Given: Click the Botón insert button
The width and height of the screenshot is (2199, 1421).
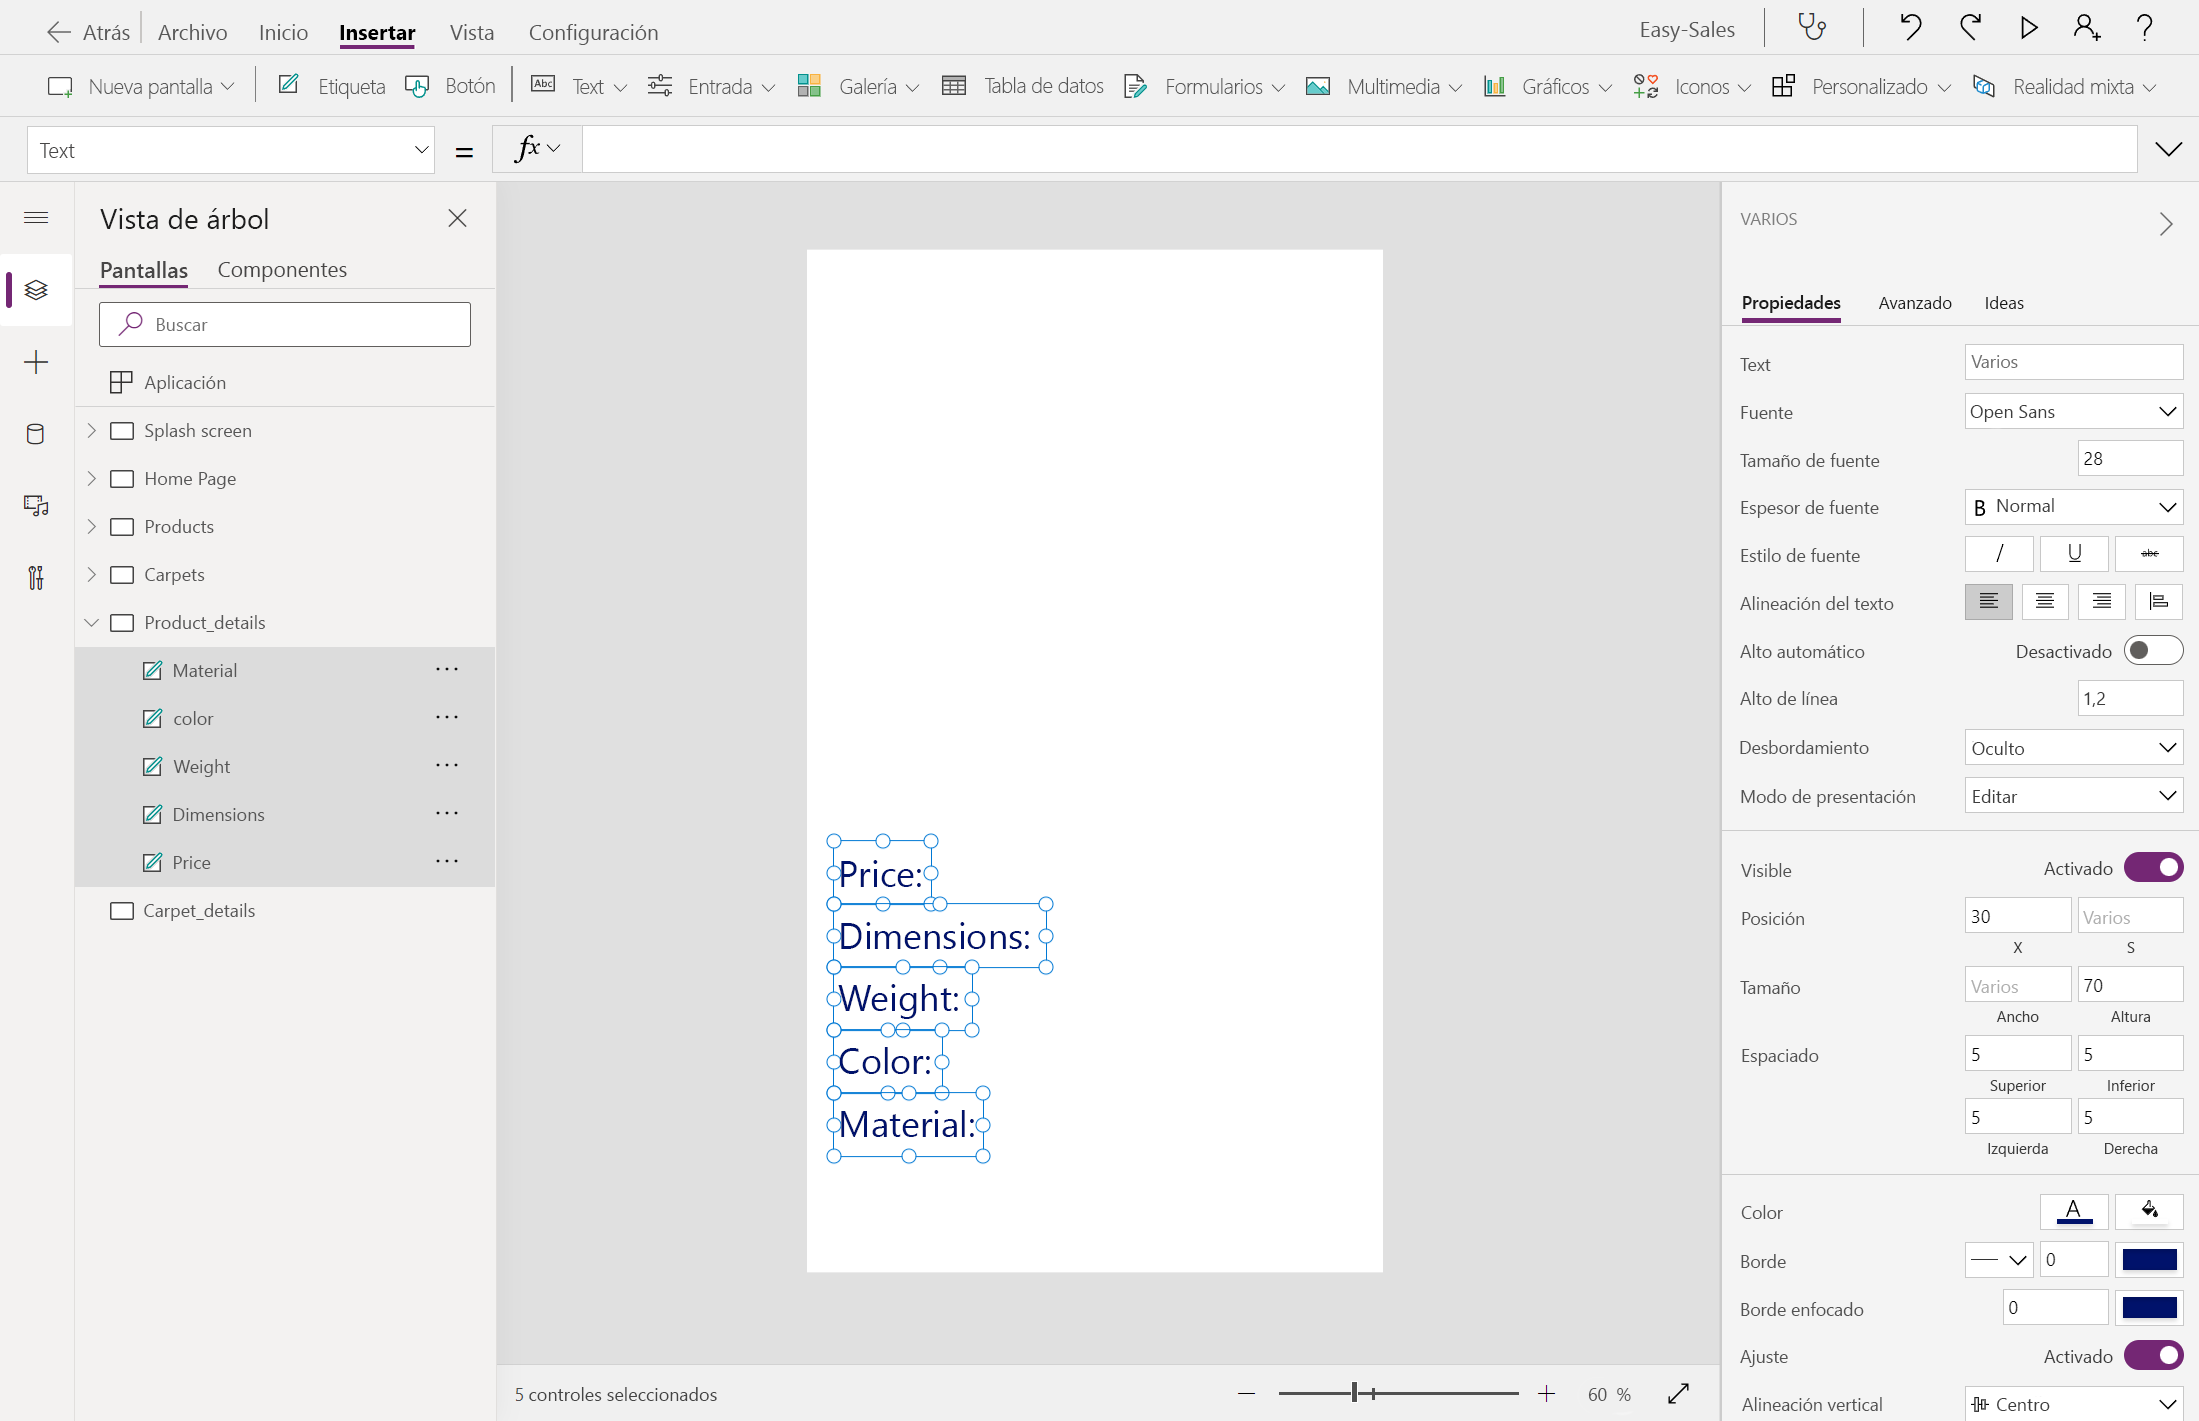Looking at the screenshot, I should pyautogui.click(x=450, y=86).
